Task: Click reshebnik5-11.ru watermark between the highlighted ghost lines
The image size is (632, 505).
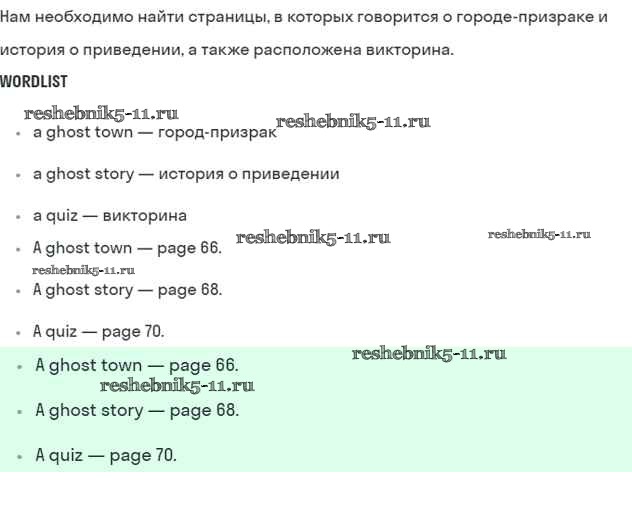Action: point(177,386)
